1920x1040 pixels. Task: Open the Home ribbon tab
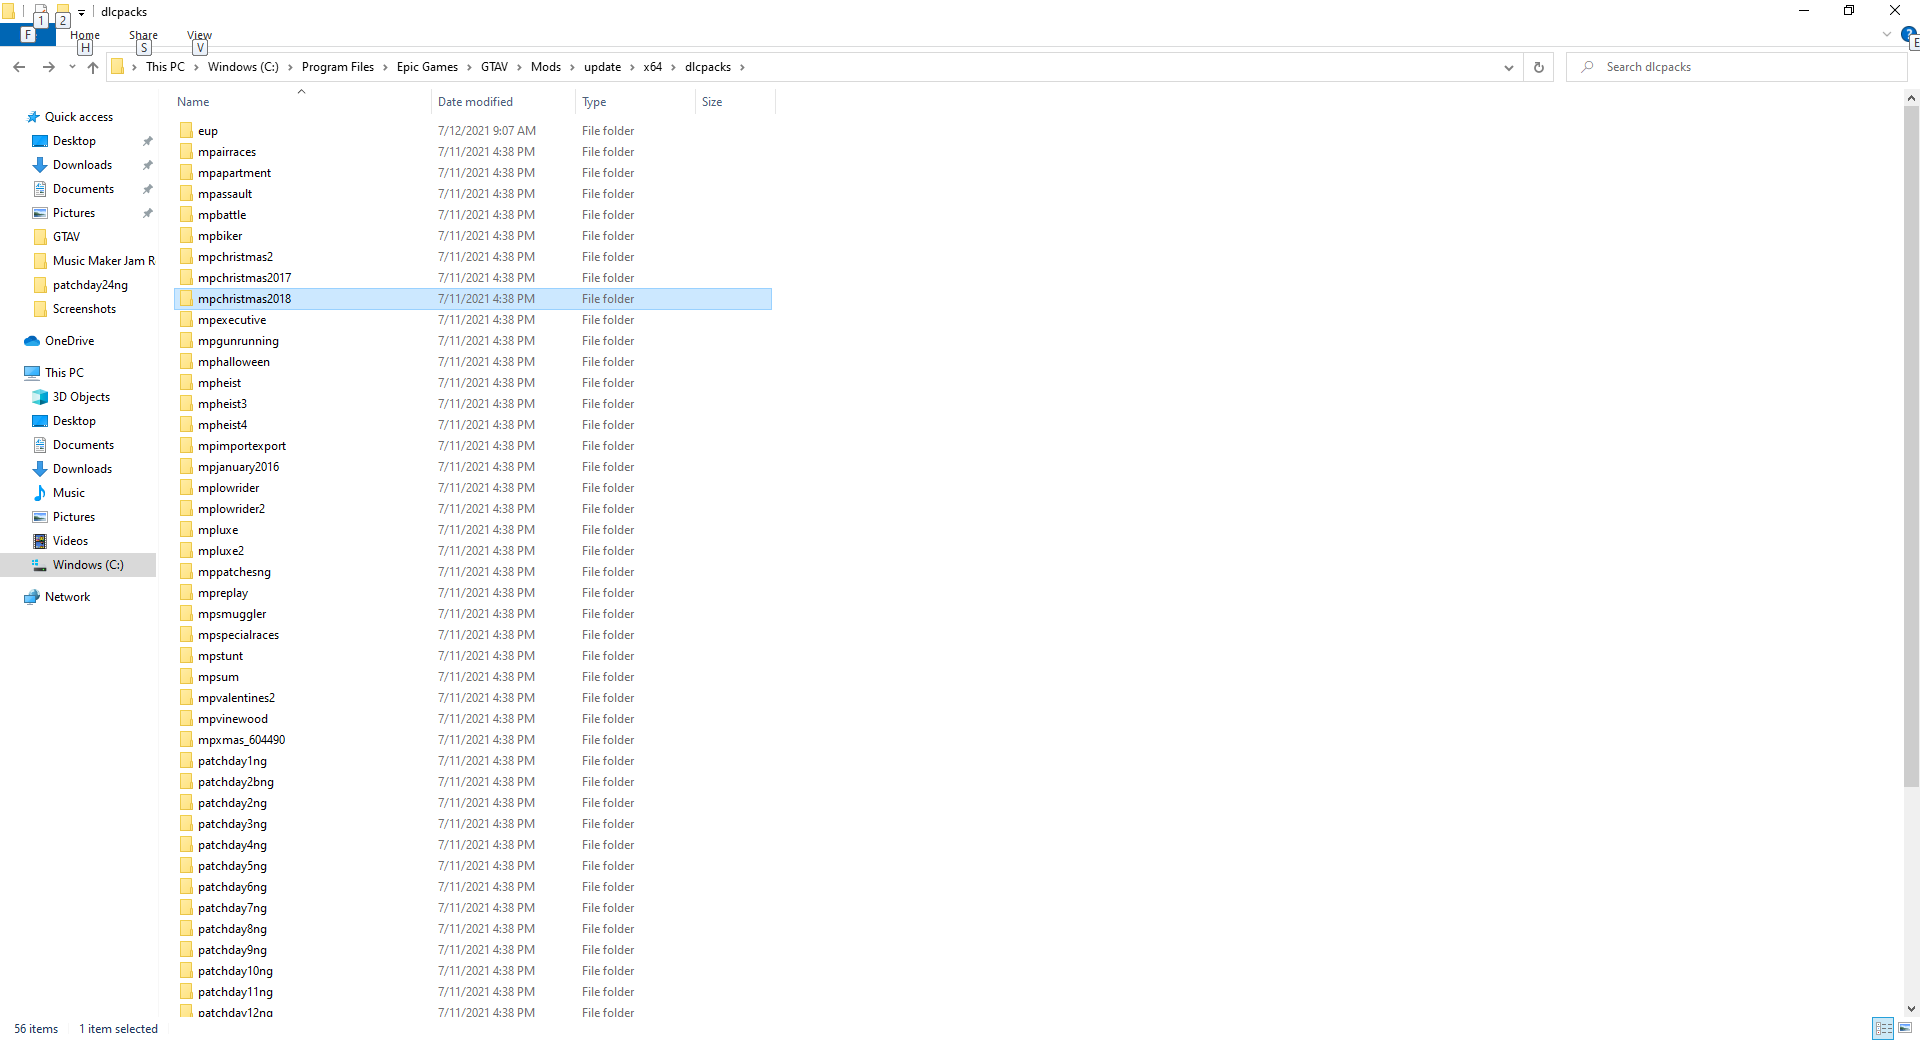tap(85, 35)
